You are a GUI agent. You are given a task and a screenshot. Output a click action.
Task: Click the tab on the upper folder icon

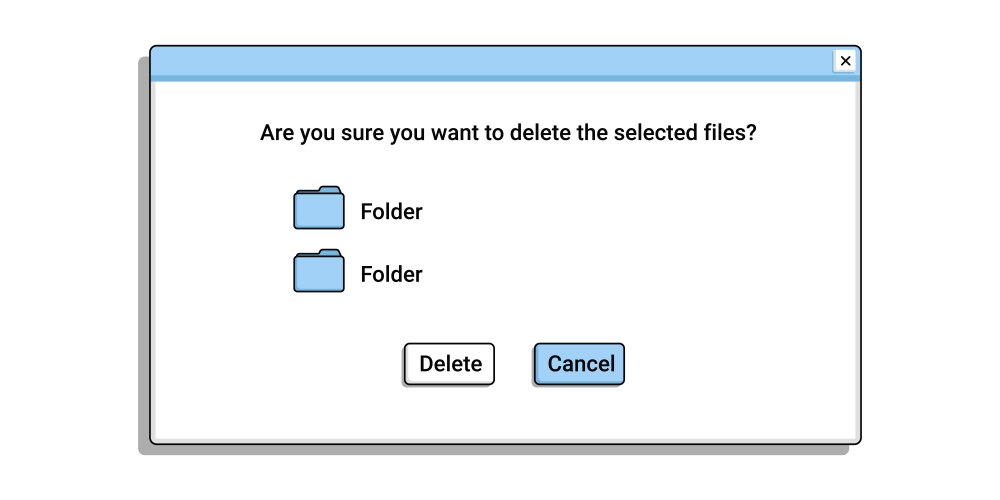(x=329, y=190)
